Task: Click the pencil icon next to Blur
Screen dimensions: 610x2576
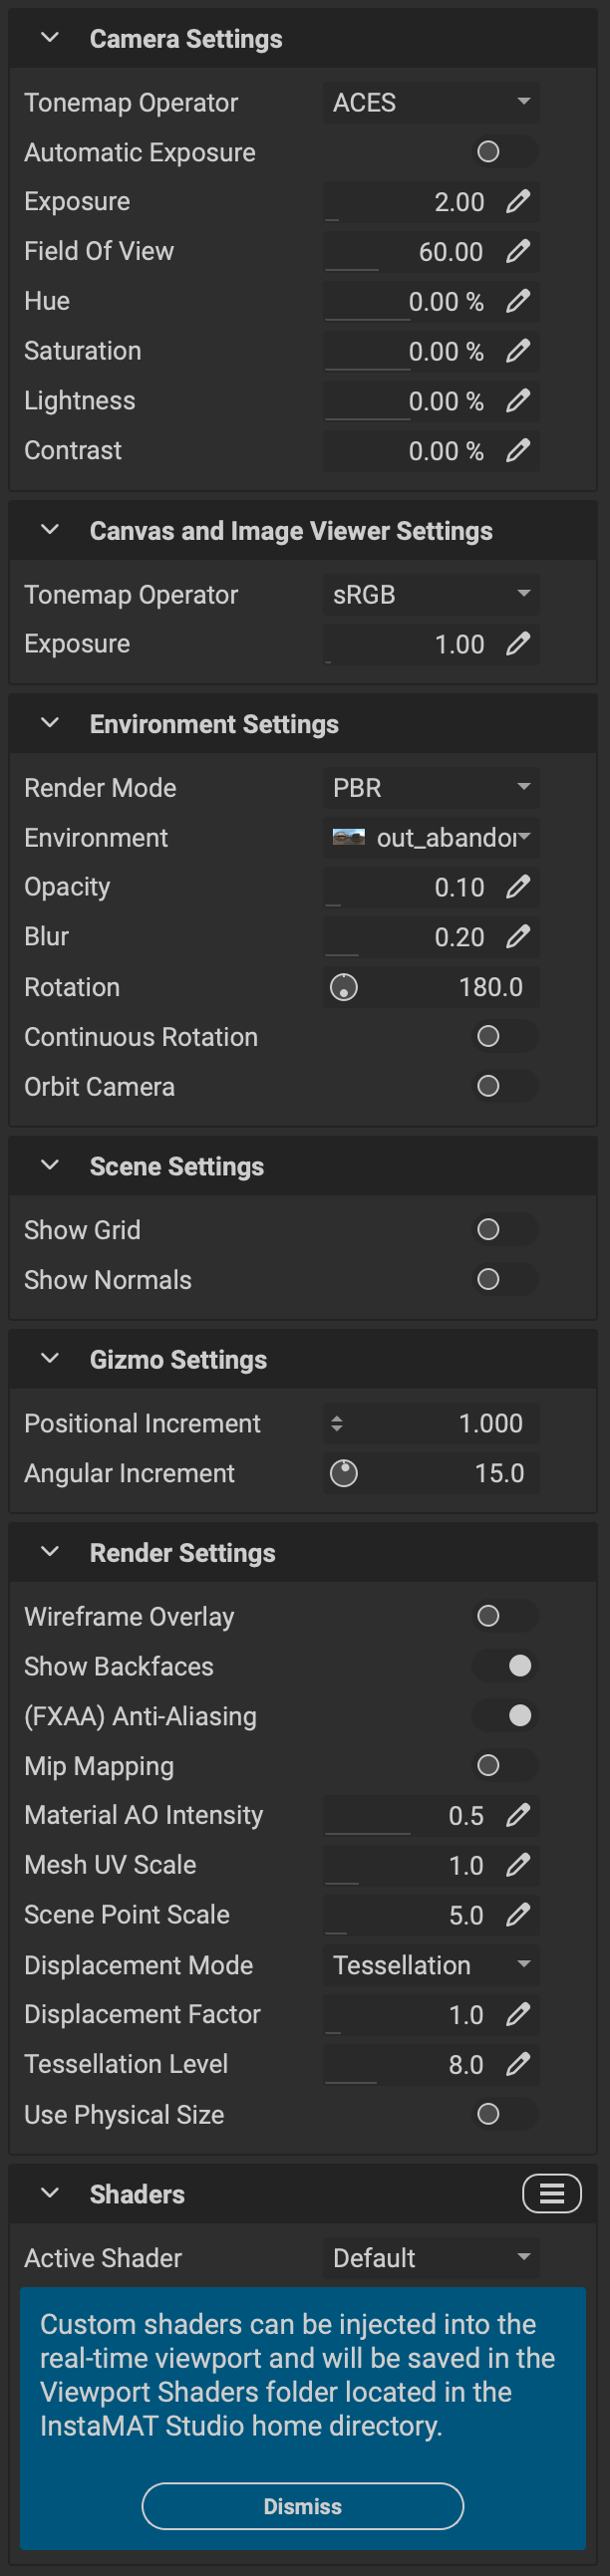Action: [517, 937]
